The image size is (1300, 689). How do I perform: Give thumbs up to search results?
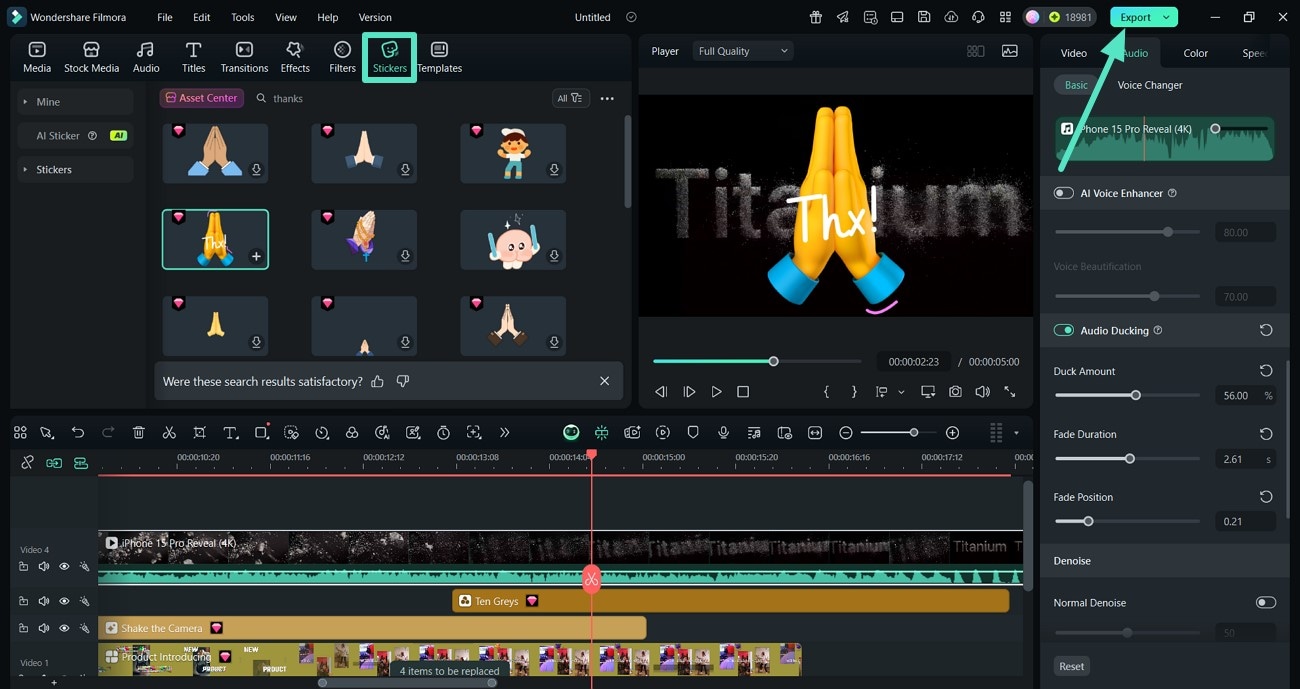click(x=377, y=381)
